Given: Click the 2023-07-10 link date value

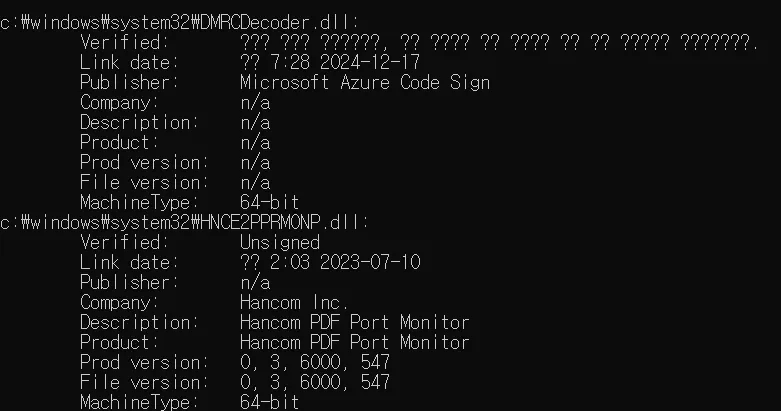Looking at the screenshot, I should click(x=370, y=263).
